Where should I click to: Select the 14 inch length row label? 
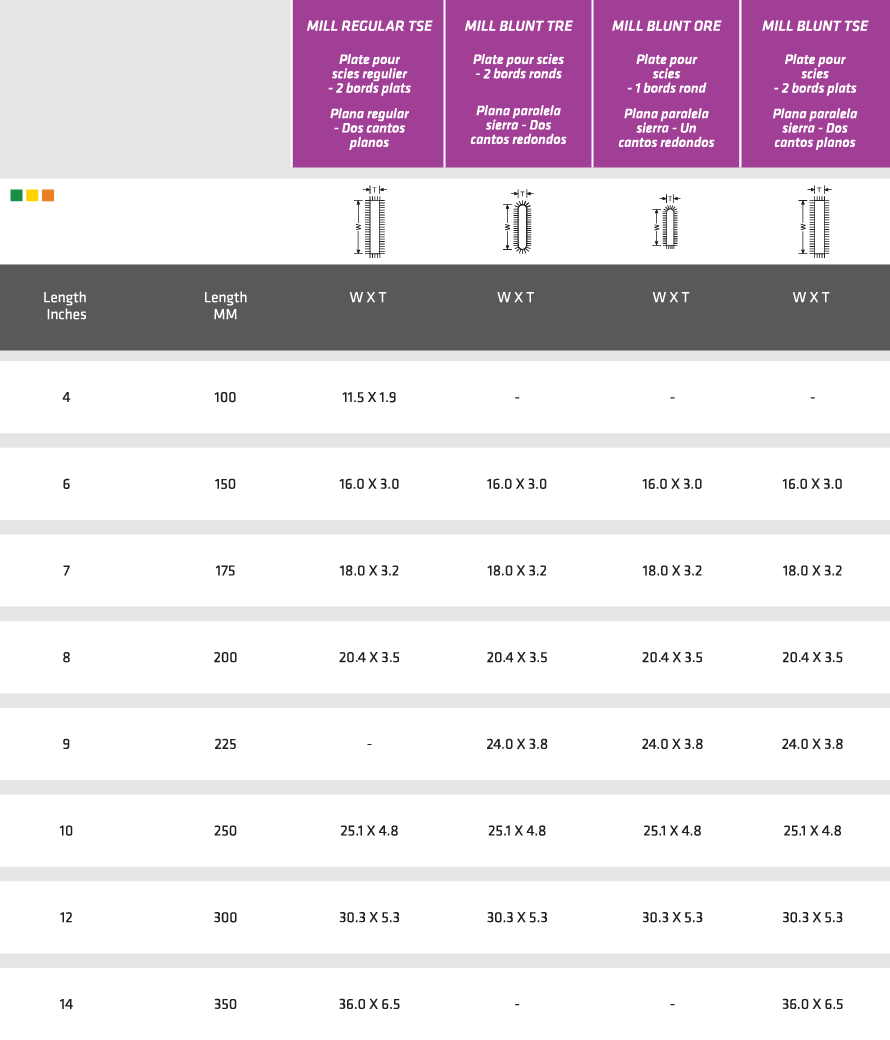66,1004
